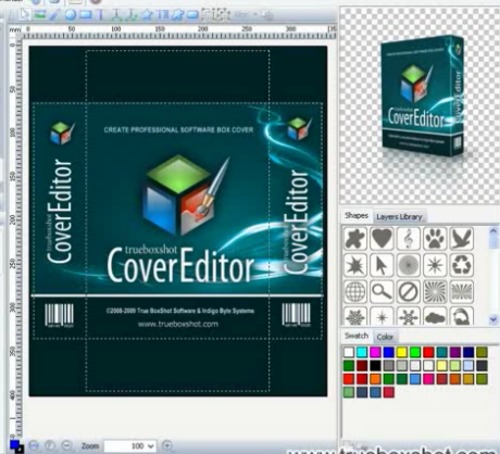This screenshot has height=454, width=500.
Task: Open the Shapes tab
Action: [356, 216]
